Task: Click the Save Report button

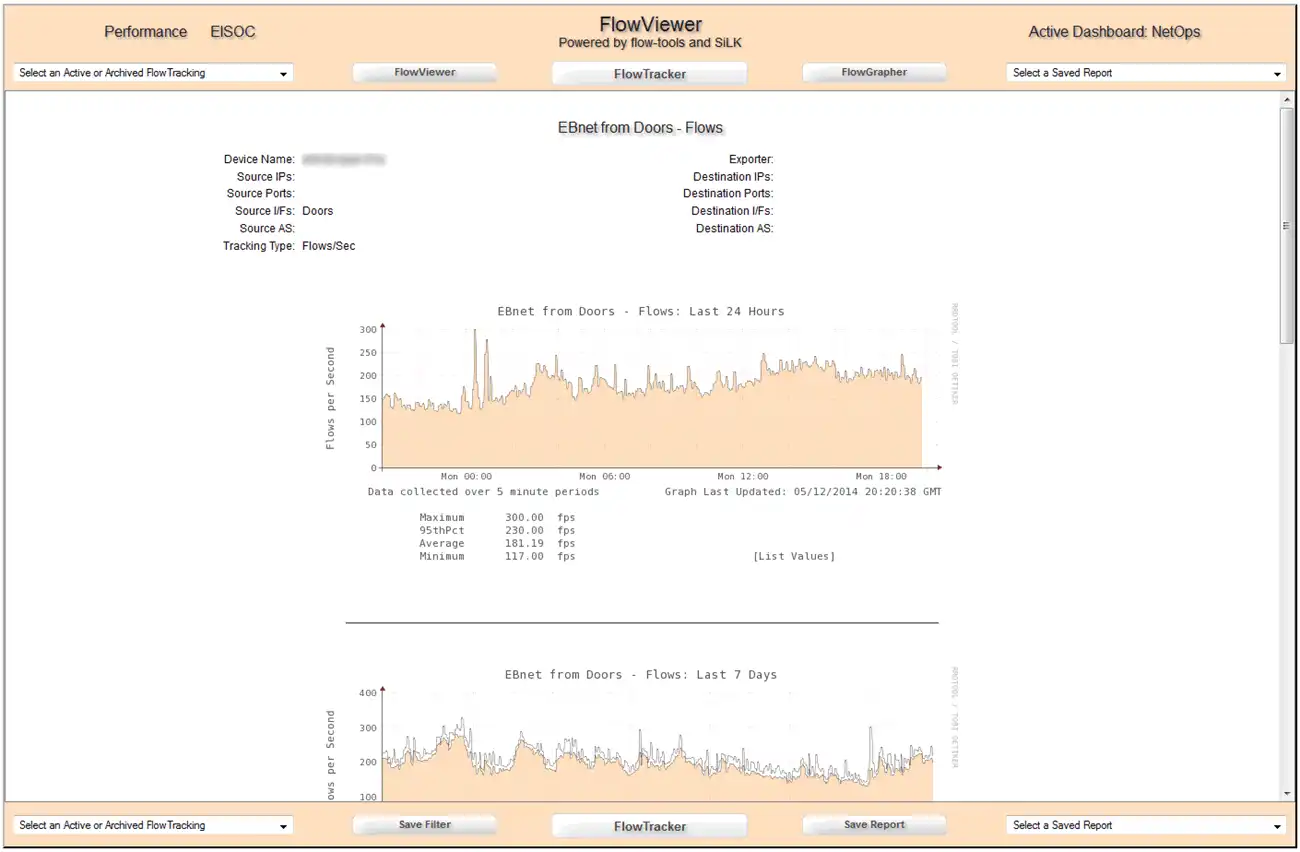Action: pos(874,825)
